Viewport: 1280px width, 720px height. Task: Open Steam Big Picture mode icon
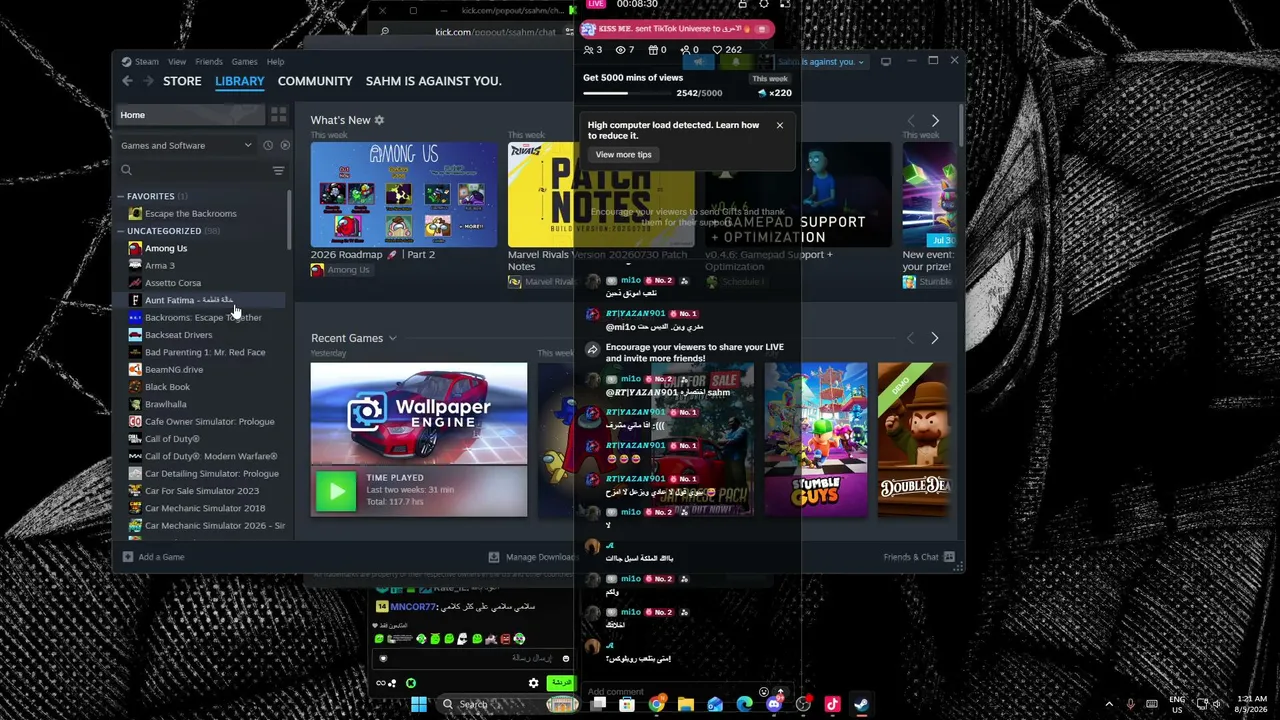(x=886, y=62)
